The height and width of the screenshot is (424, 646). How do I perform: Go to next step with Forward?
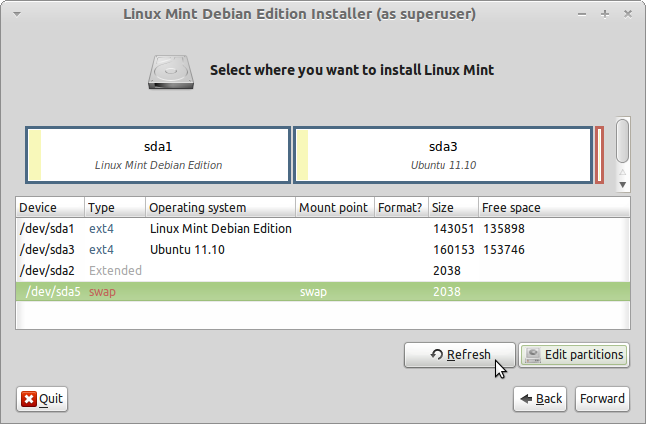(x=602, y=399)
